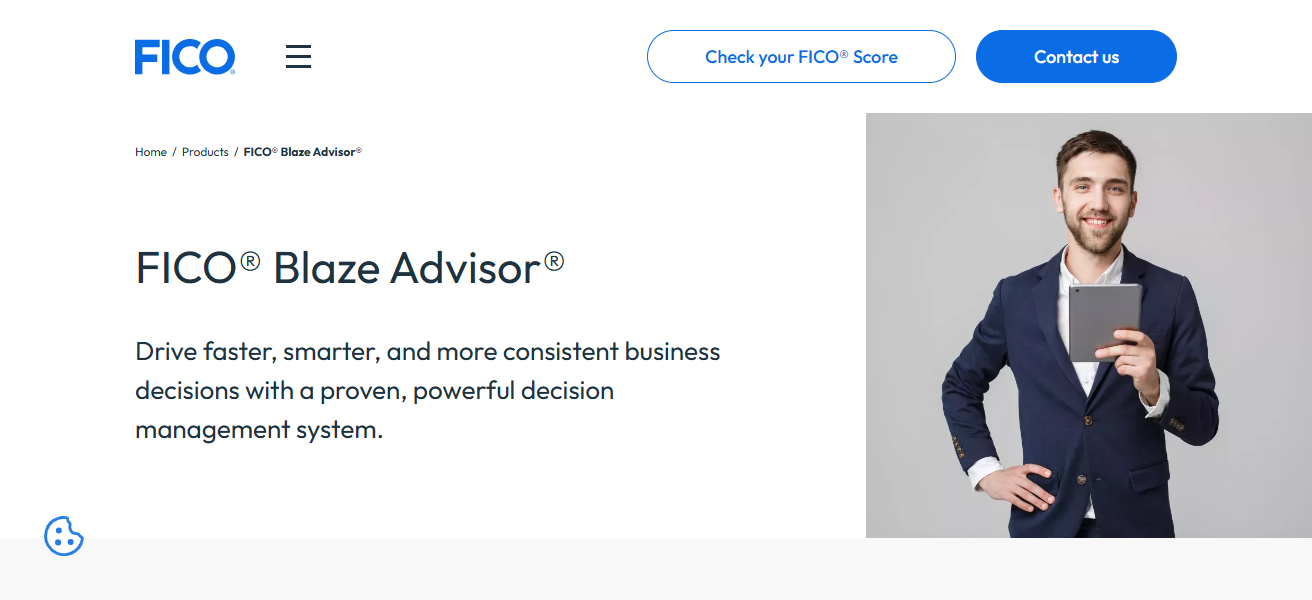Click Contact us to reach sales
This screenshot has height=600, width=1312.
1076,56
